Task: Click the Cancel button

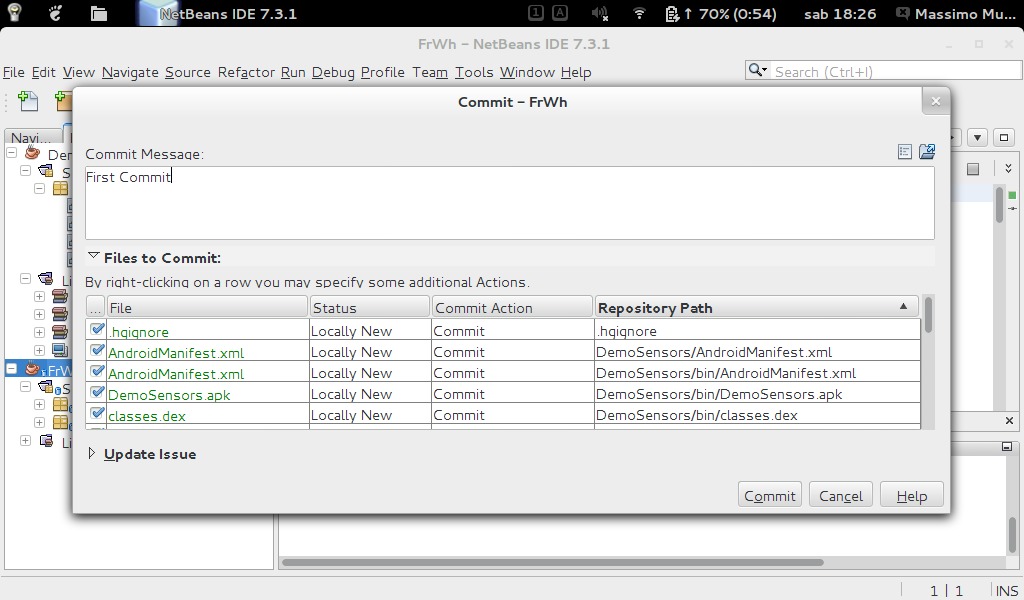Action: click(840, 496)
